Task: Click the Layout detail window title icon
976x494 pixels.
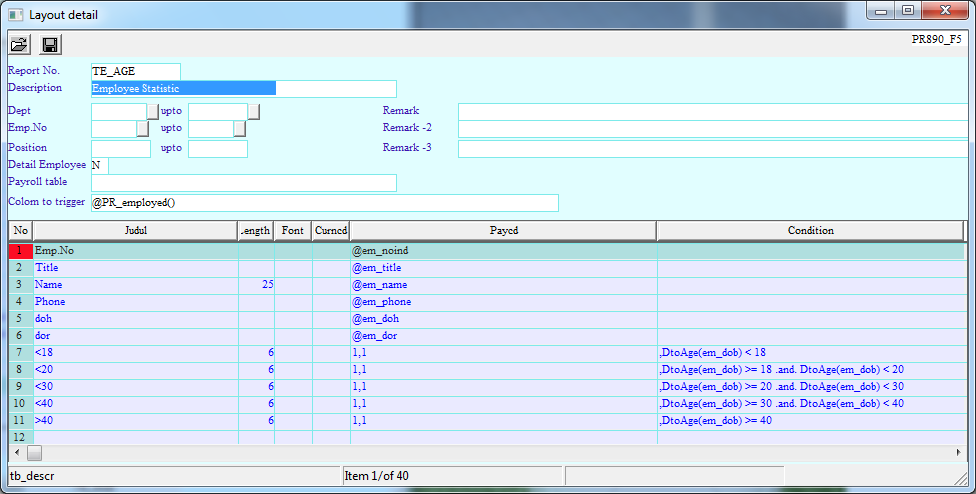Action: 14,15
